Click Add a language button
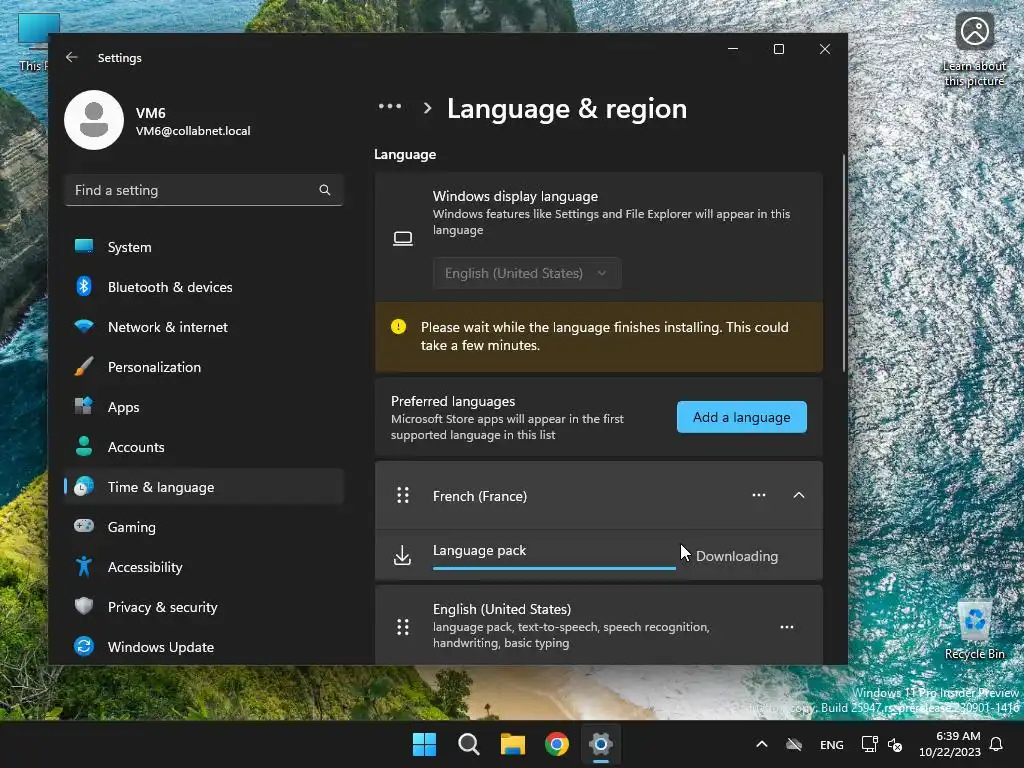 741,417
